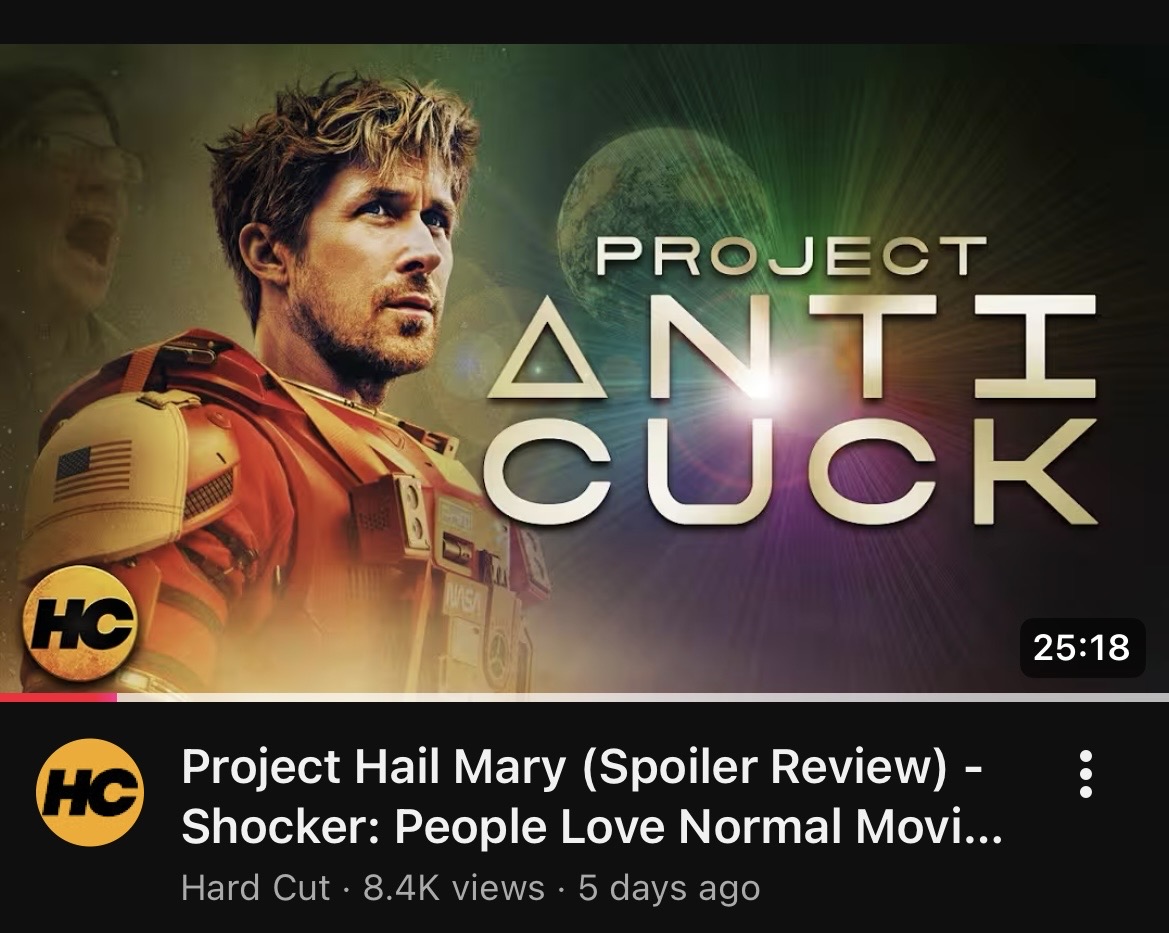This screenshot has width=1169, height=933.
Task: Click the red watched portion of progress bar
Action: (x=58, y=697)
